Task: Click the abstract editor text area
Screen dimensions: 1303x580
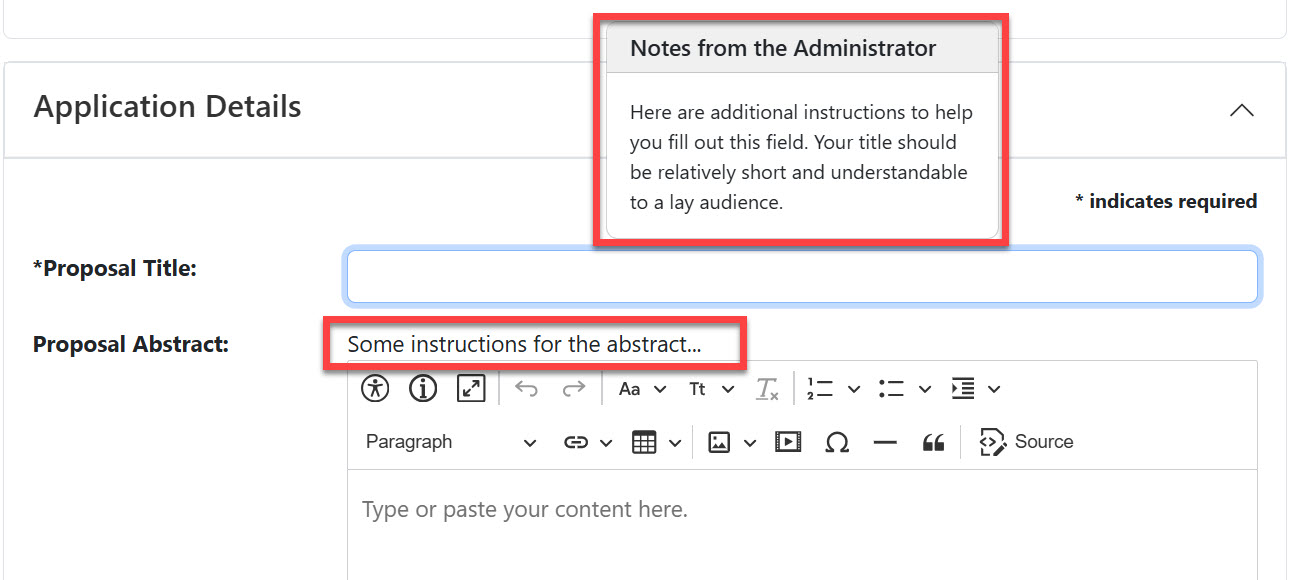Action: click(x=802, y=525)
